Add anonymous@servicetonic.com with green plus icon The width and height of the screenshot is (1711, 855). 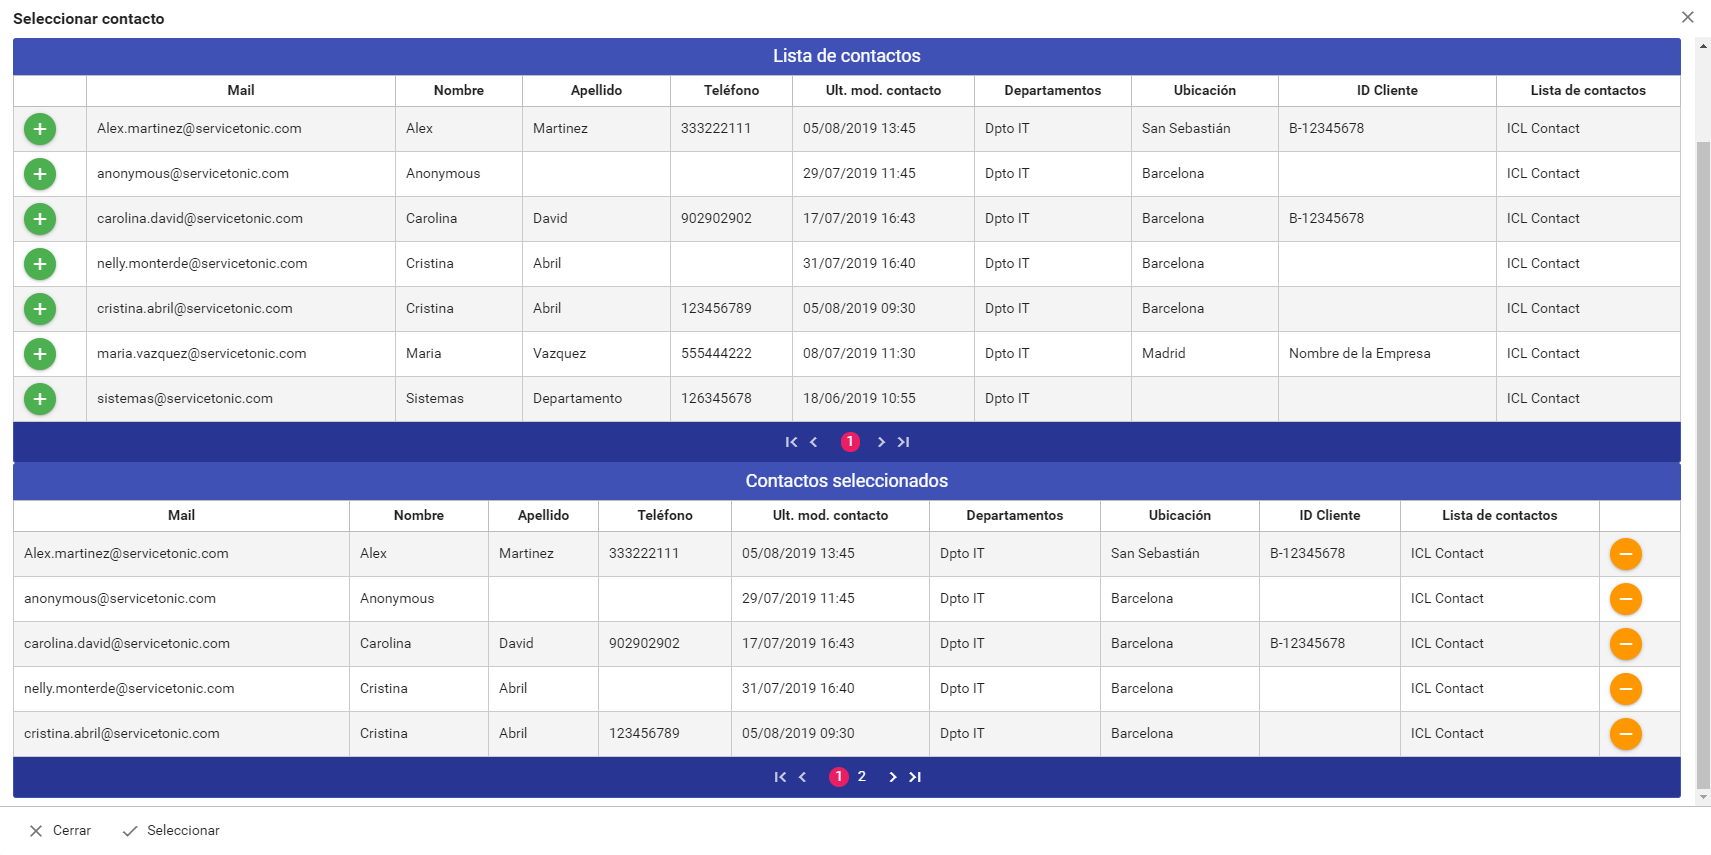coord(40,174)
